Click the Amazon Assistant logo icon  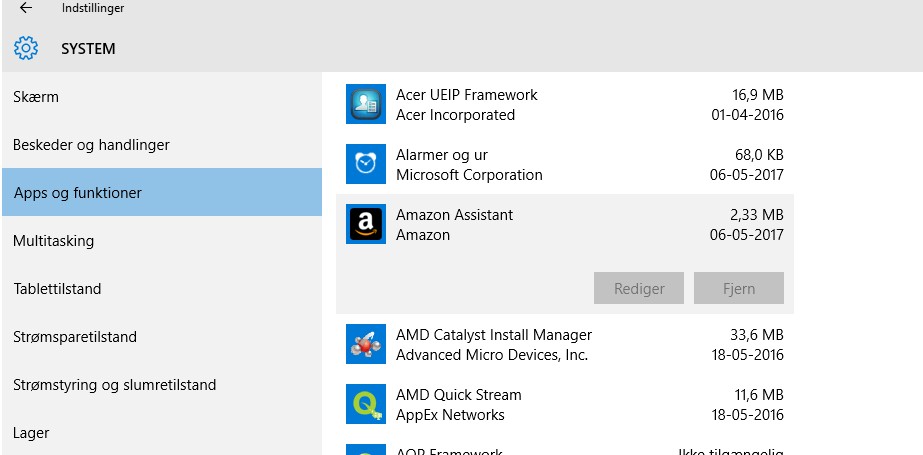pyautogui.click(x=366, y=224)
